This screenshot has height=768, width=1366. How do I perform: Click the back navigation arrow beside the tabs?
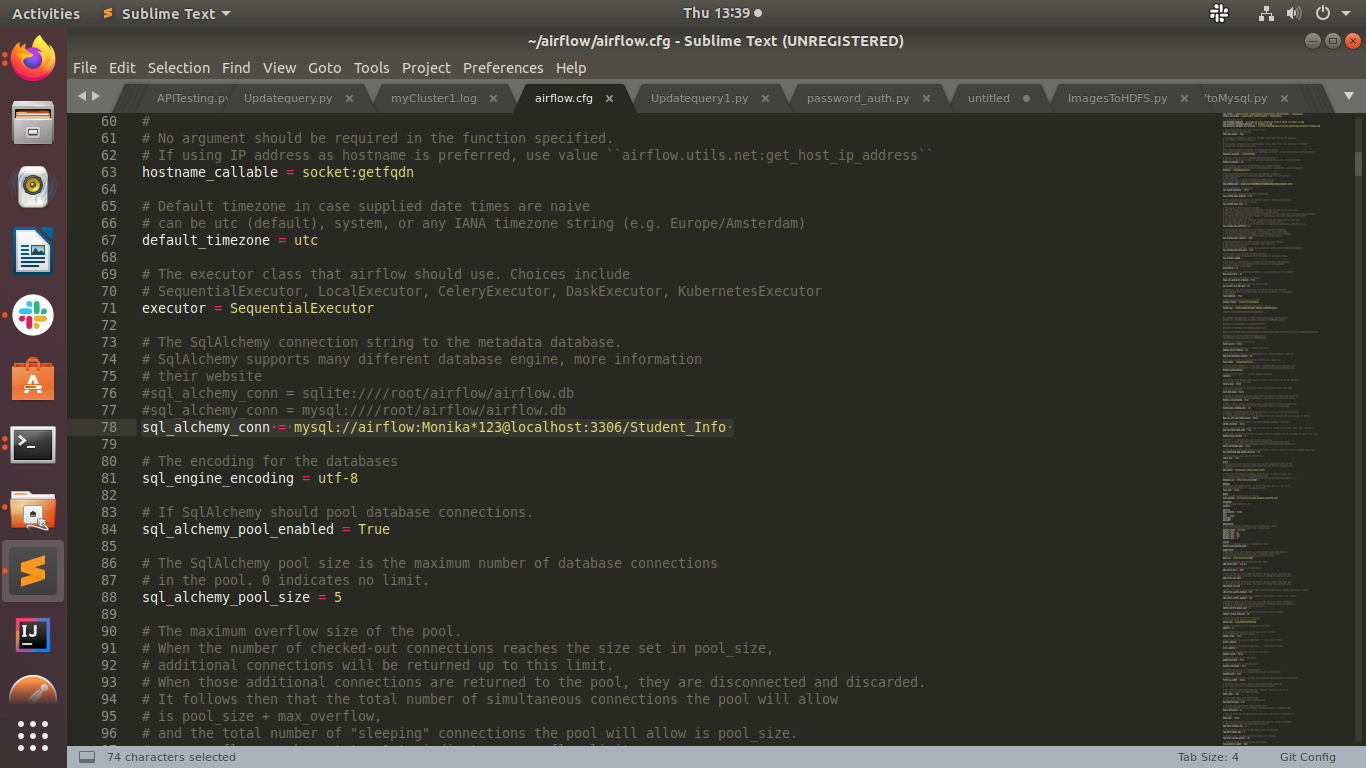coord(81,97)
